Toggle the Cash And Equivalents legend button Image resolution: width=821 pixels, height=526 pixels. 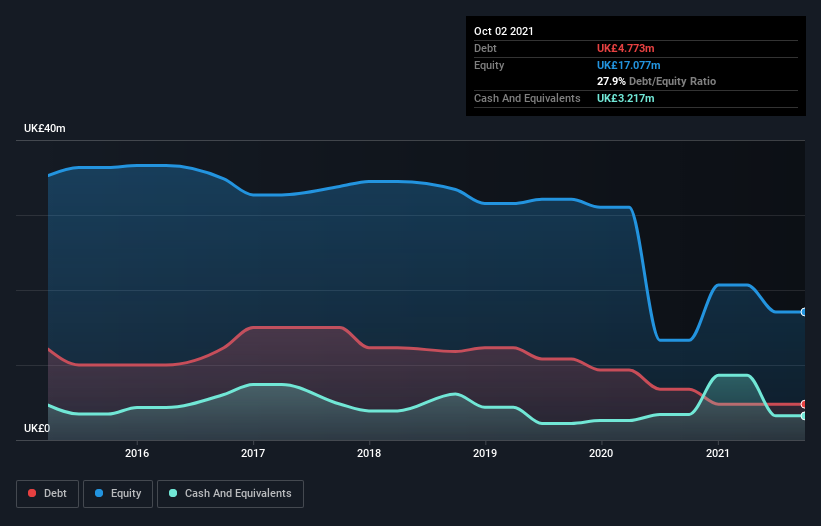(x=230, y=494)
